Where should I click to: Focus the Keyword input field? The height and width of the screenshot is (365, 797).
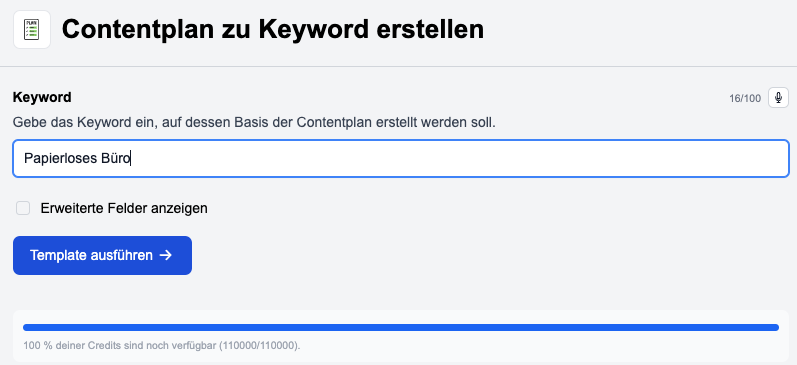pyautogui.click(x=401, y=159)
